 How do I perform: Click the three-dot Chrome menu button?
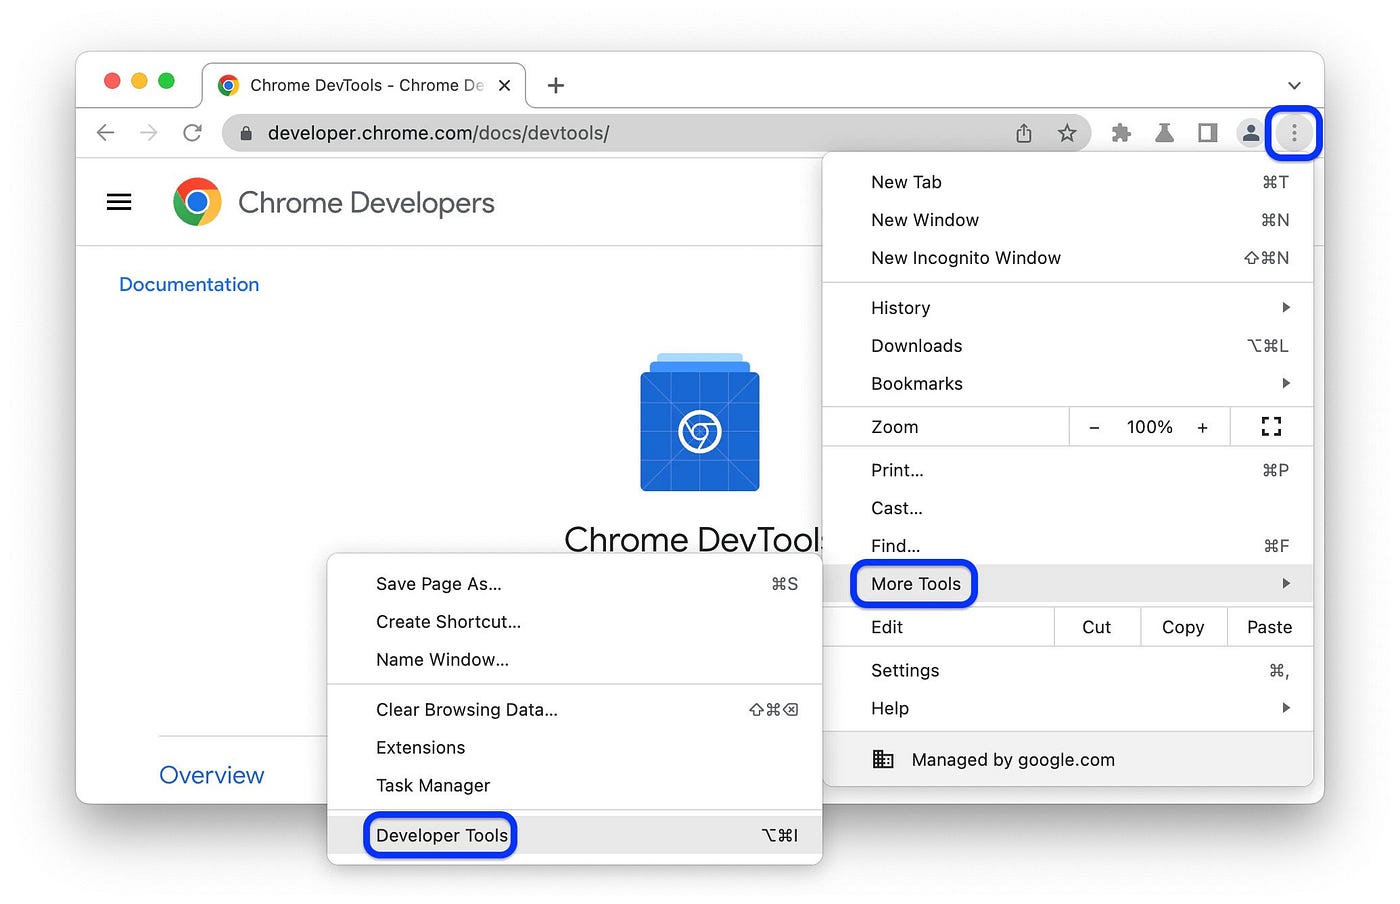(1294, 133)
